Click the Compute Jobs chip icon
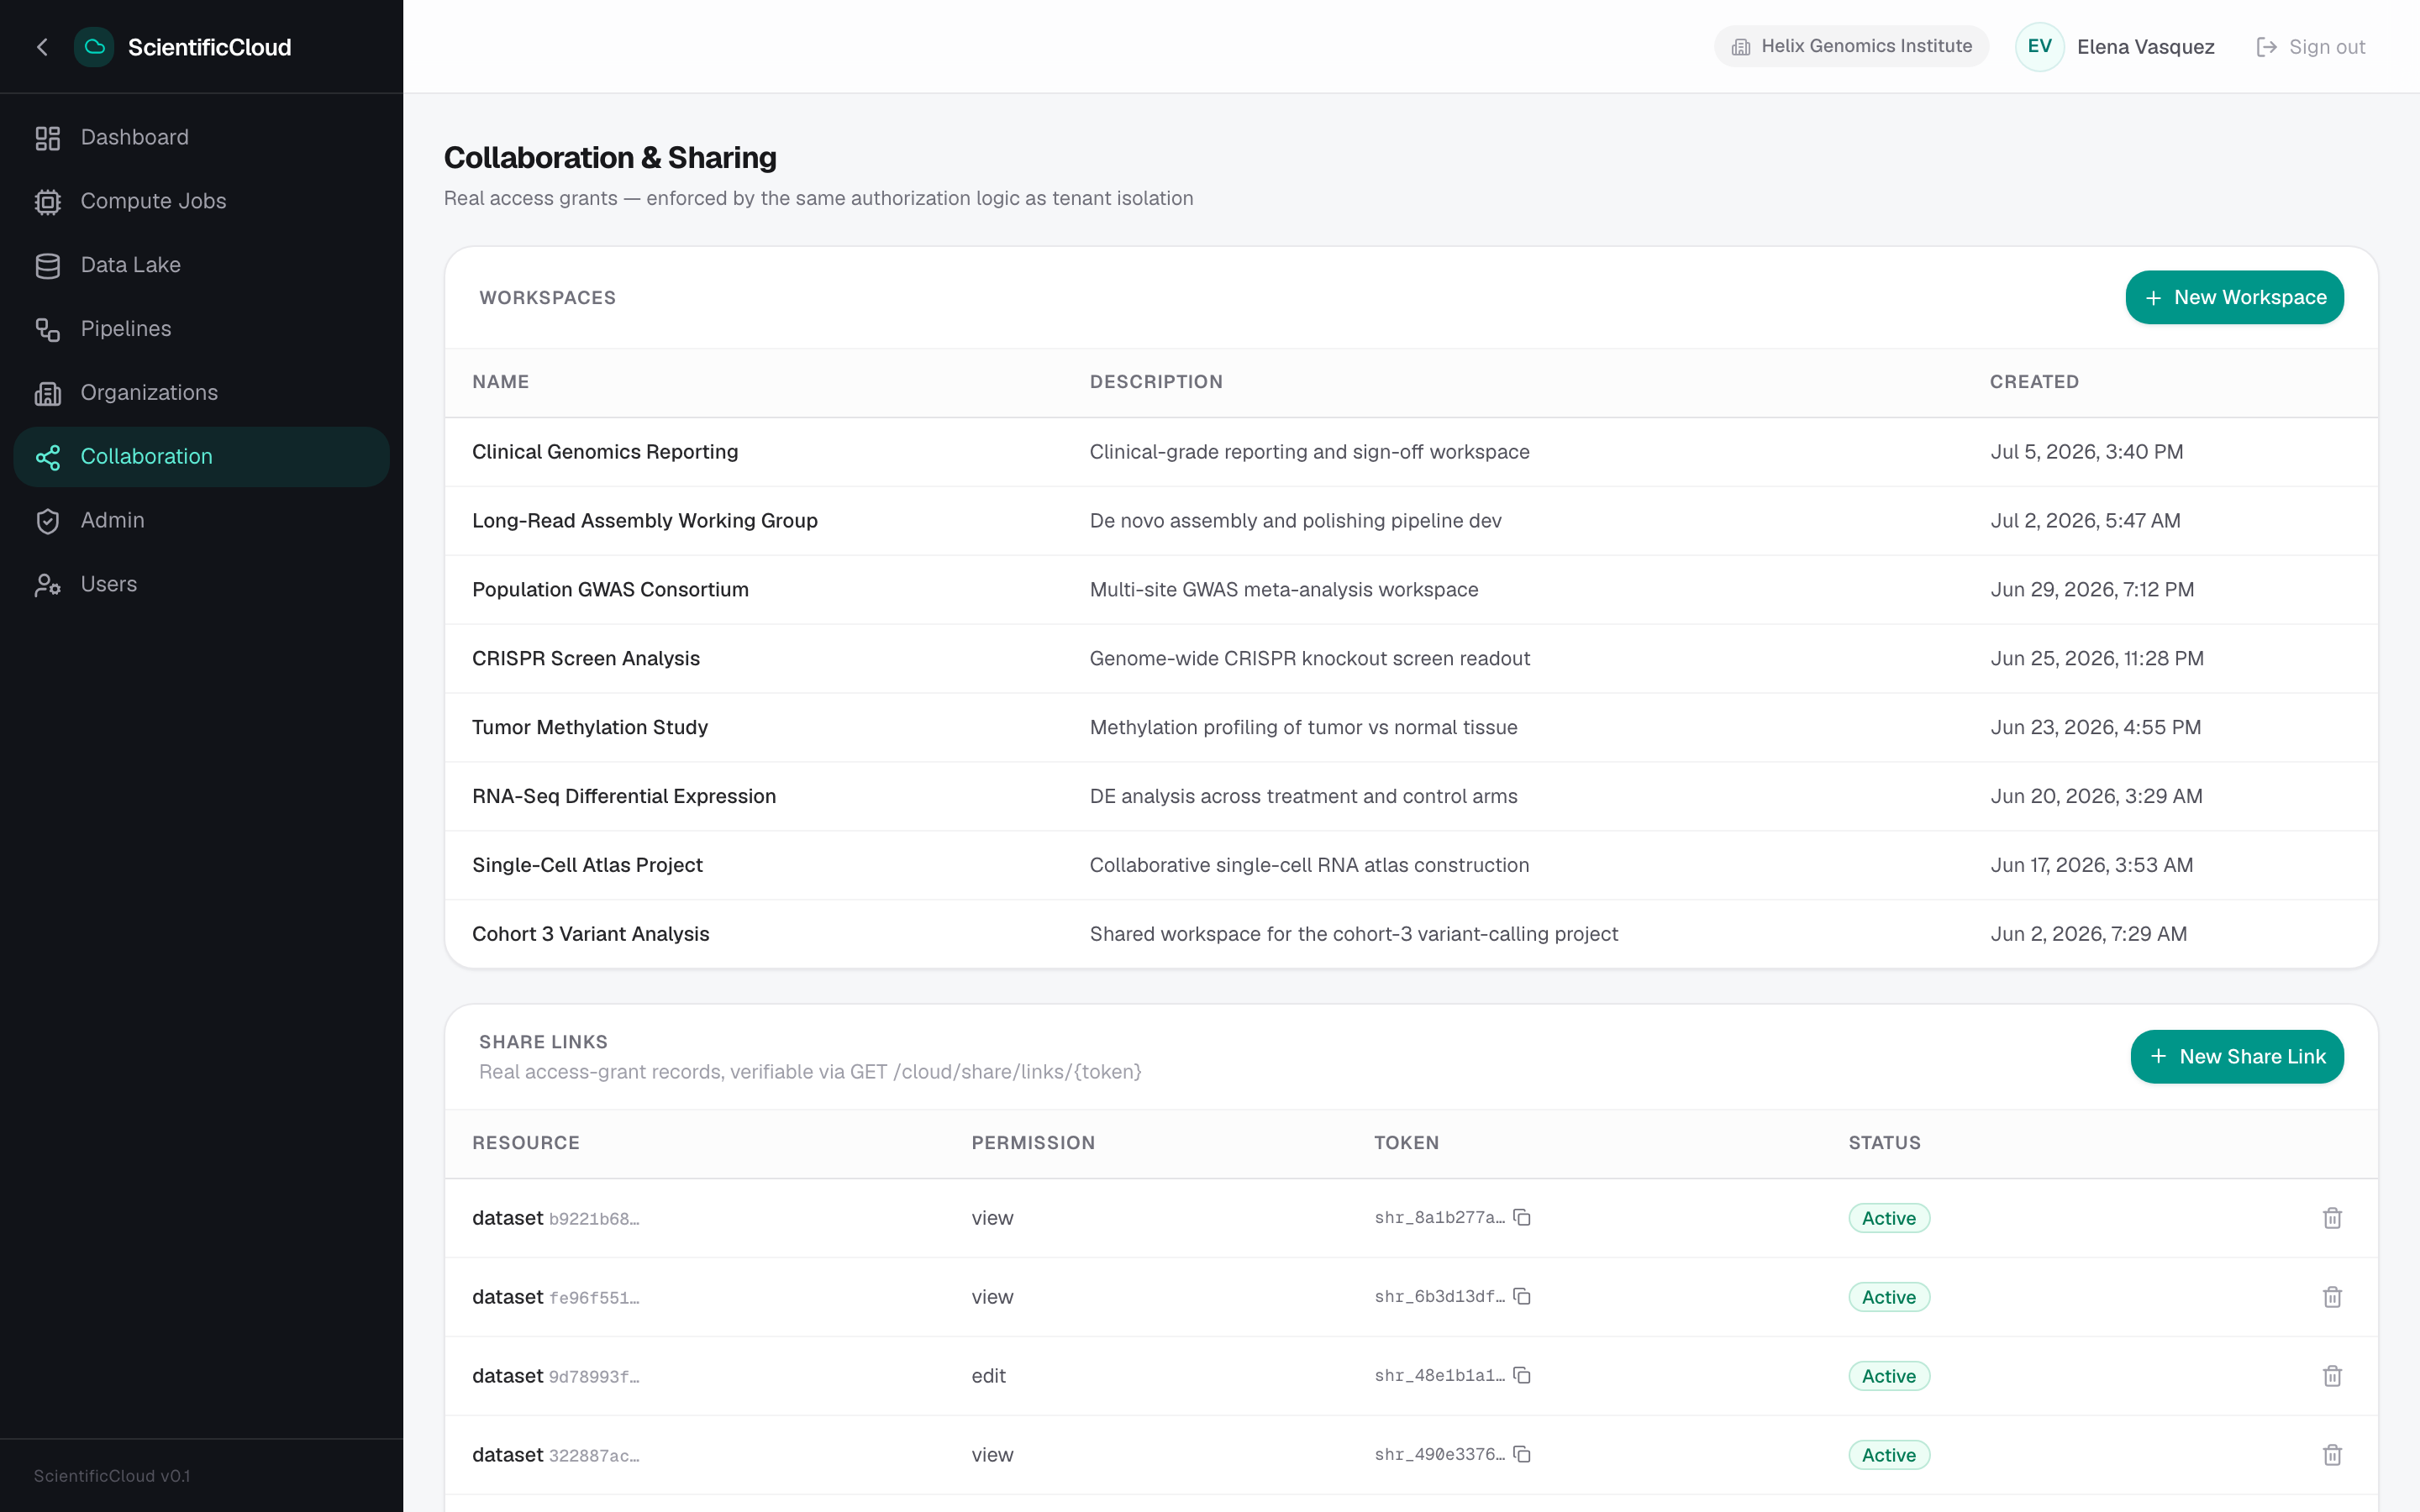 point(48,202)
